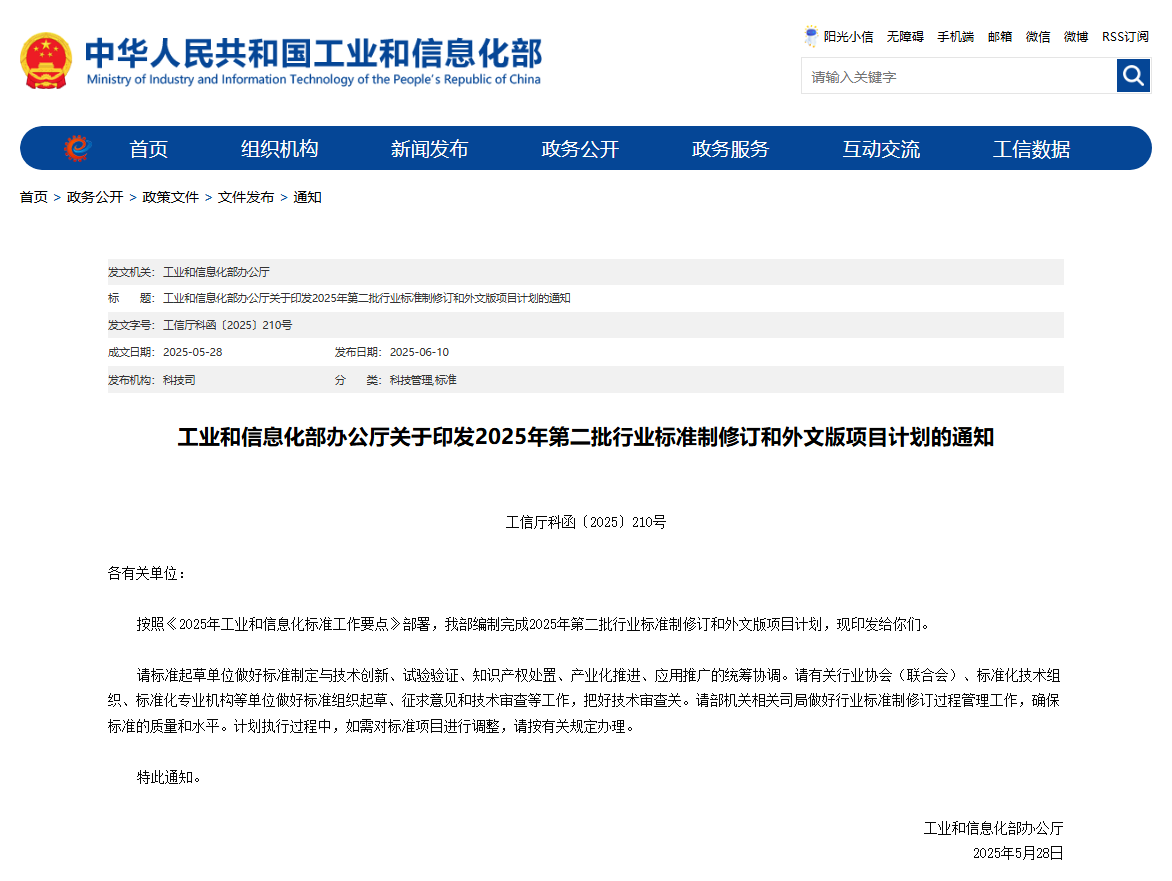Click 政策文件 in the breadcrumb
This screenshot has height=881, width=1172.
171,198
